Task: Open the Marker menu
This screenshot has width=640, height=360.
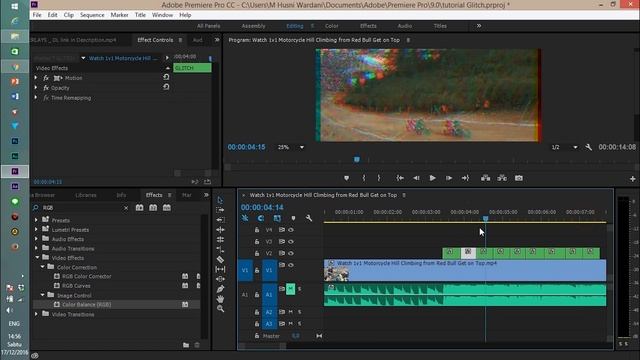Action: pos(119,15)
